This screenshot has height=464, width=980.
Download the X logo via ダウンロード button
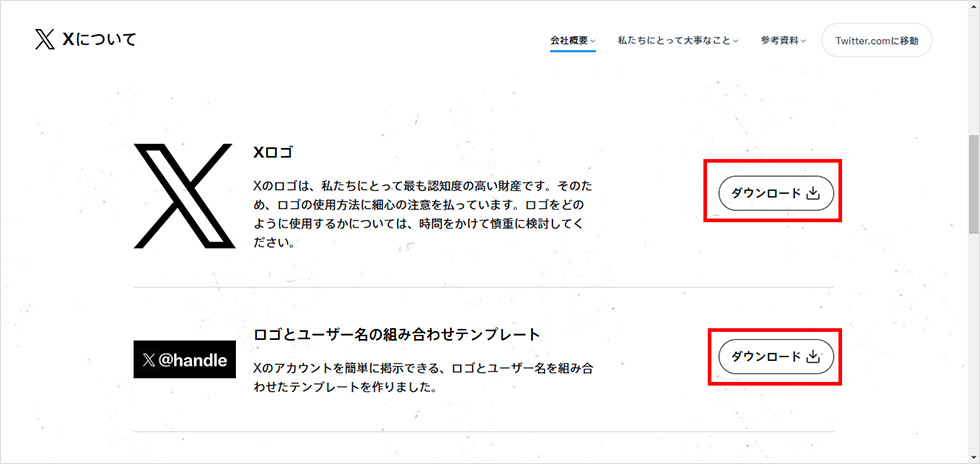pyautogui.click(x=776, y=193)
